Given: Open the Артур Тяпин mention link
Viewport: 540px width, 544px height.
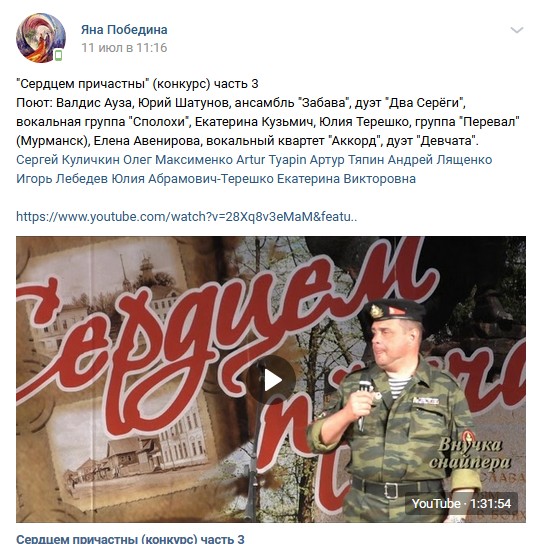Looking at the screenshot, I should (347, 160).
